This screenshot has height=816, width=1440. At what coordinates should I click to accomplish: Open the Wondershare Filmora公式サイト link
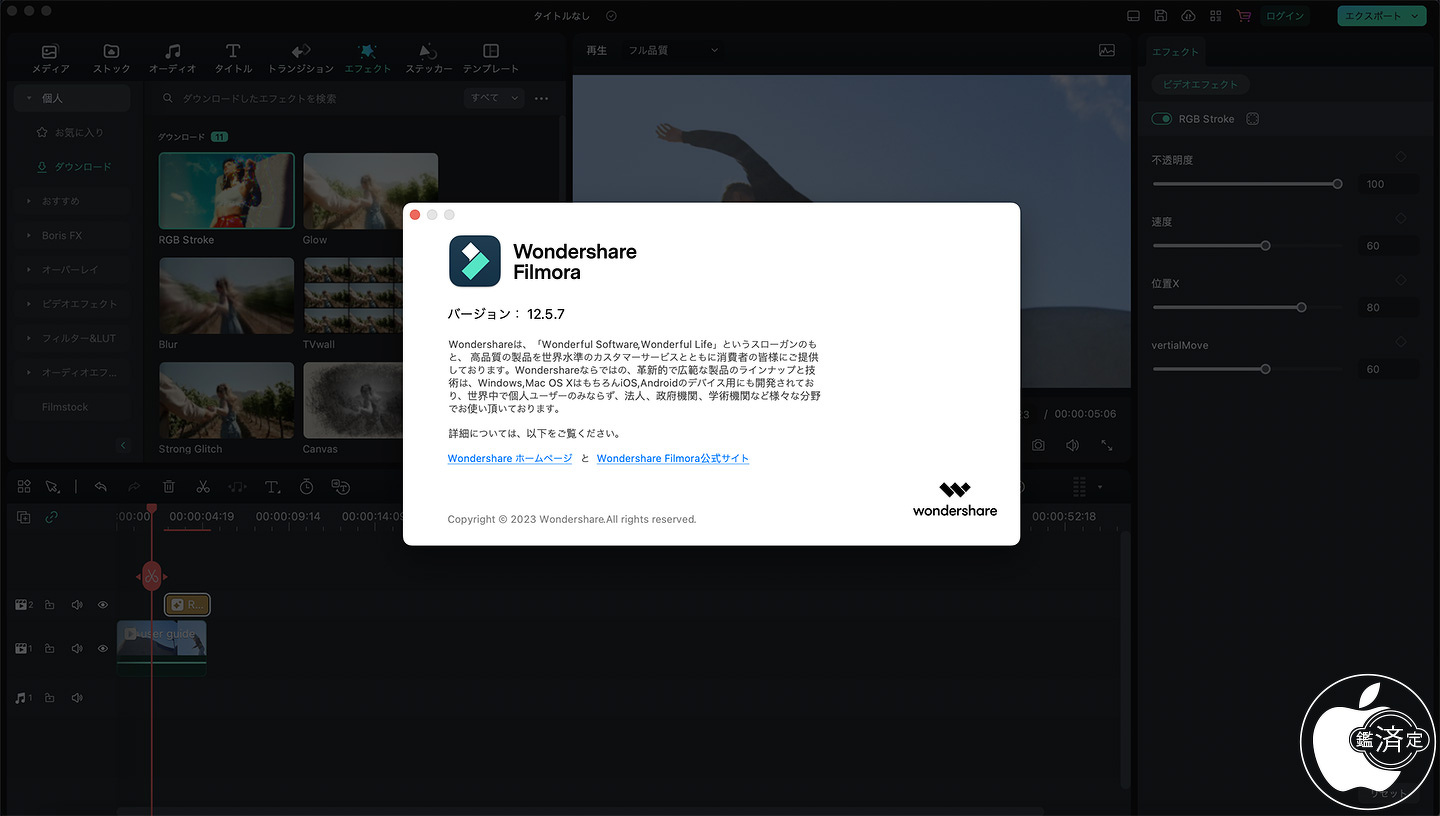coord(673,458)
